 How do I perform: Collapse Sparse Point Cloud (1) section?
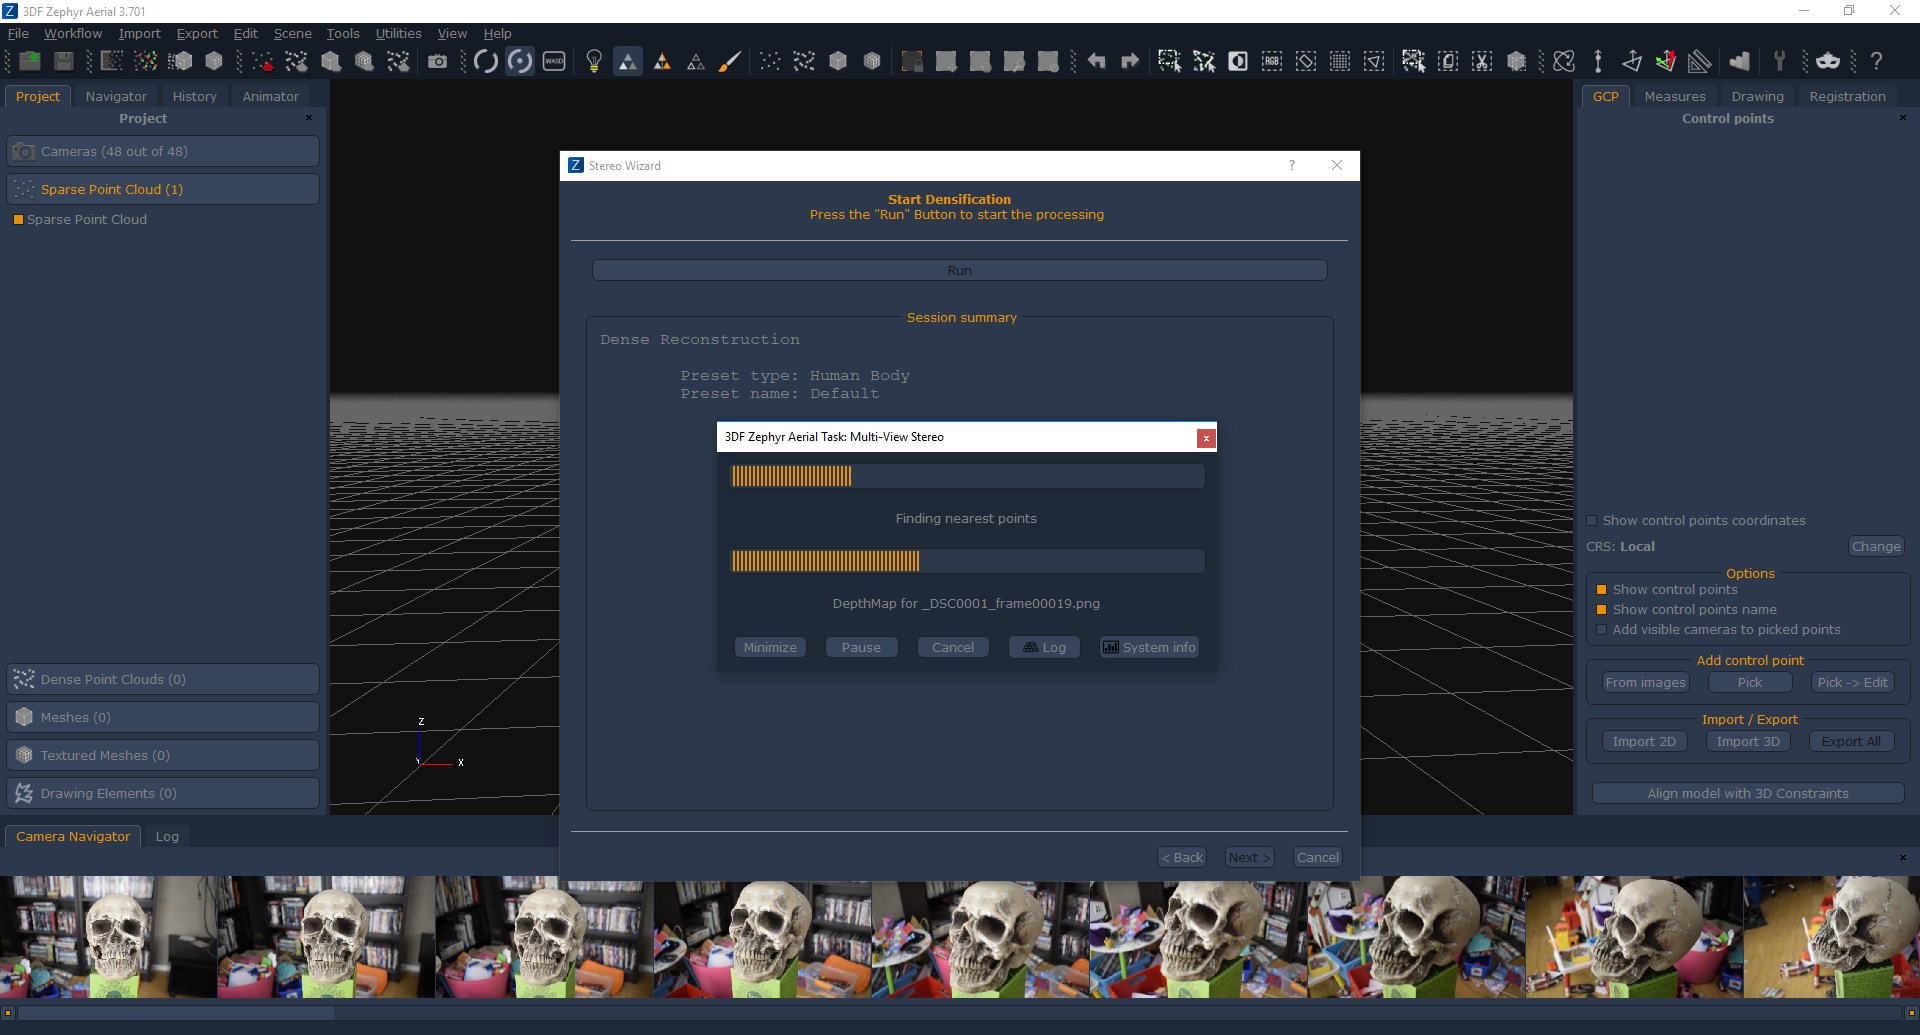pyautogui.click(x=163, y=189)
